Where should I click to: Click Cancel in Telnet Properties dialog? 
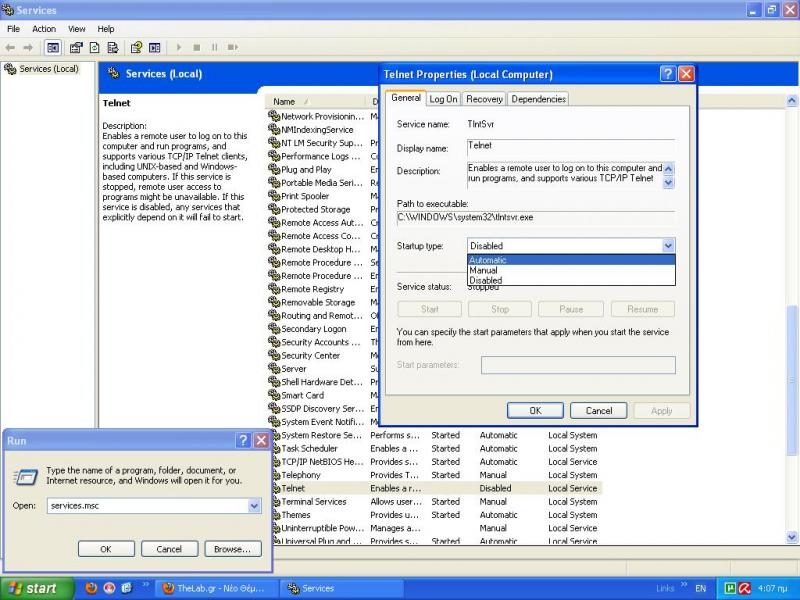coord(598,411)
